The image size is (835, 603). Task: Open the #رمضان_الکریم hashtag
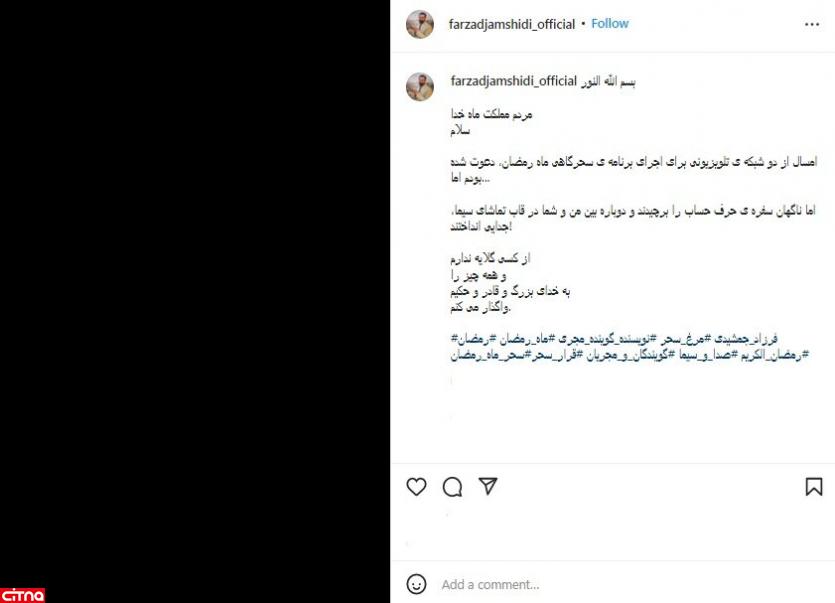pos(774,355)
